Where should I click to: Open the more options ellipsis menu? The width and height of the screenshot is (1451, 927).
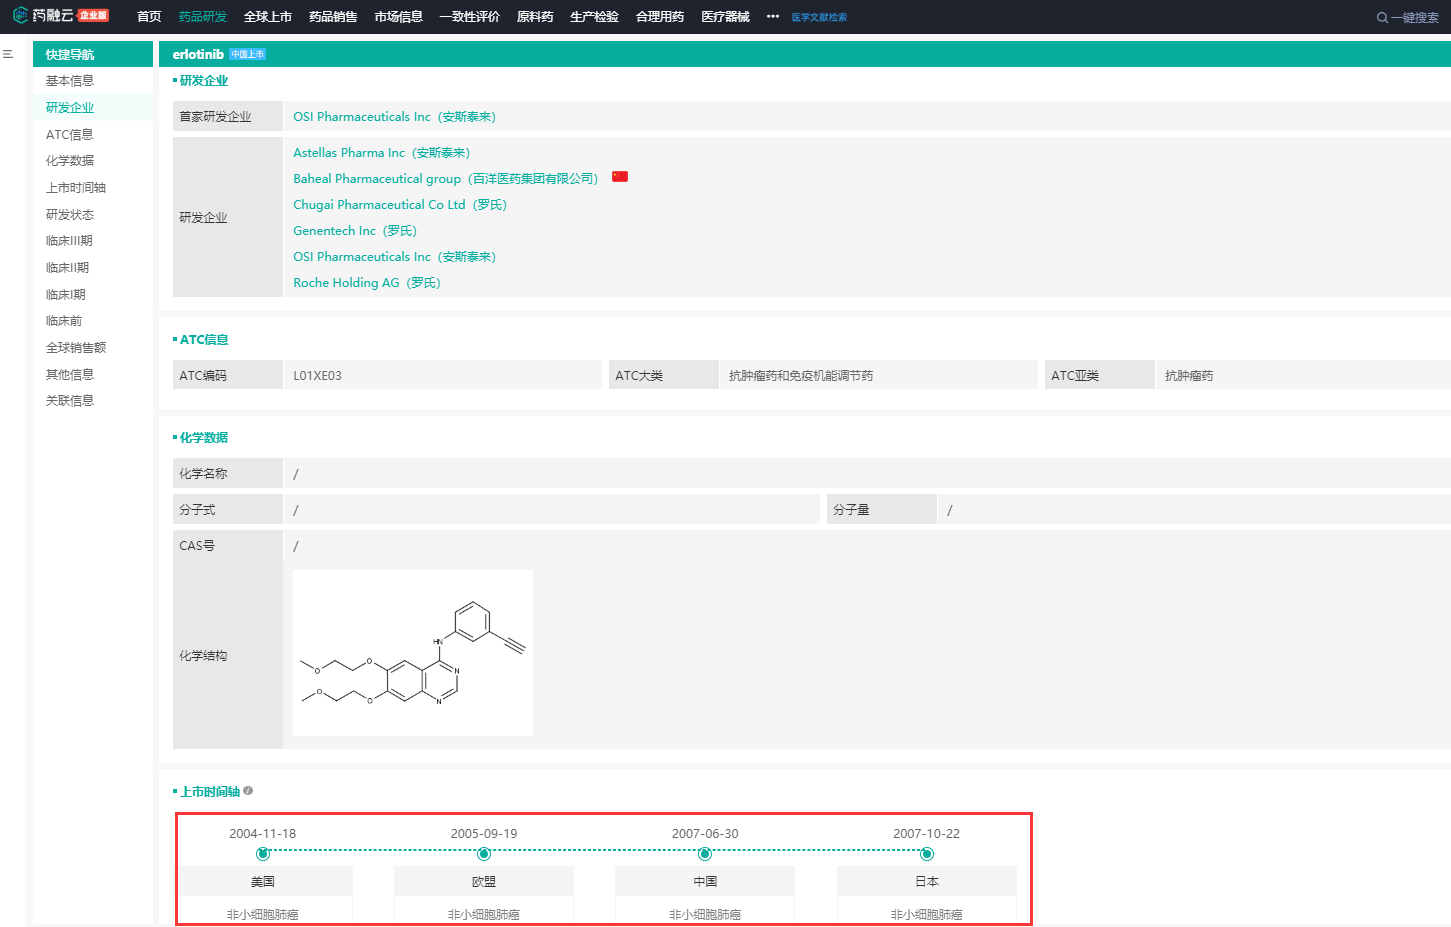[773, 16]
